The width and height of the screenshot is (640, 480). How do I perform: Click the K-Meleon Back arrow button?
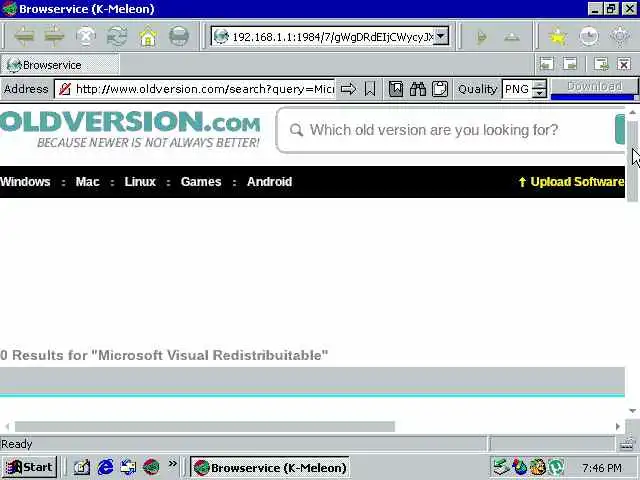click(24, 36)
